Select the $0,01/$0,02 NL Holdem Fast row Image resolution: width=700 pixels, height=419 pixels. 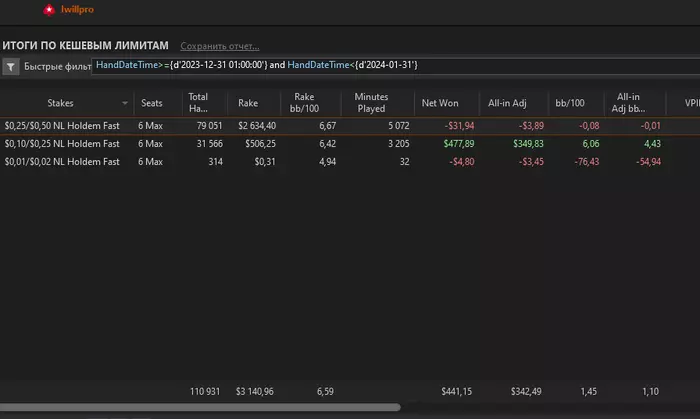[63, 161]
